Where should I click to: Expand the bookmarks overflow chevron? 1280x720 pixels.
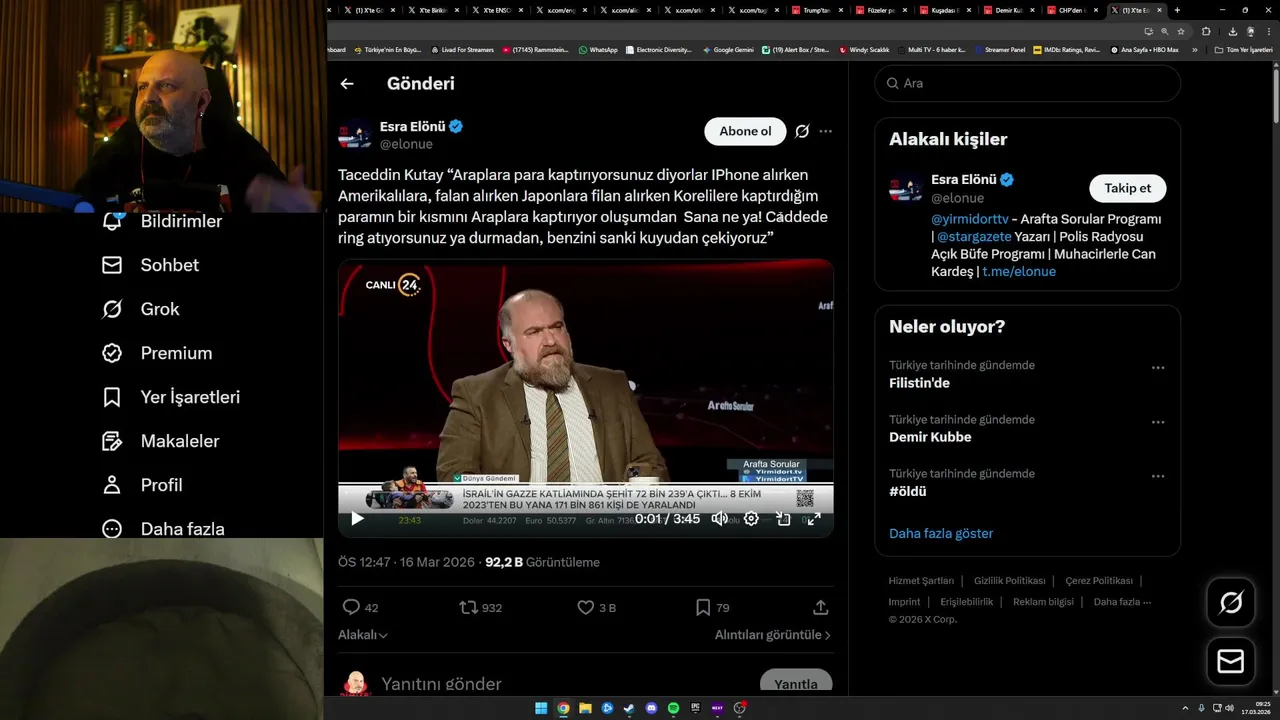pos(1194,49)
